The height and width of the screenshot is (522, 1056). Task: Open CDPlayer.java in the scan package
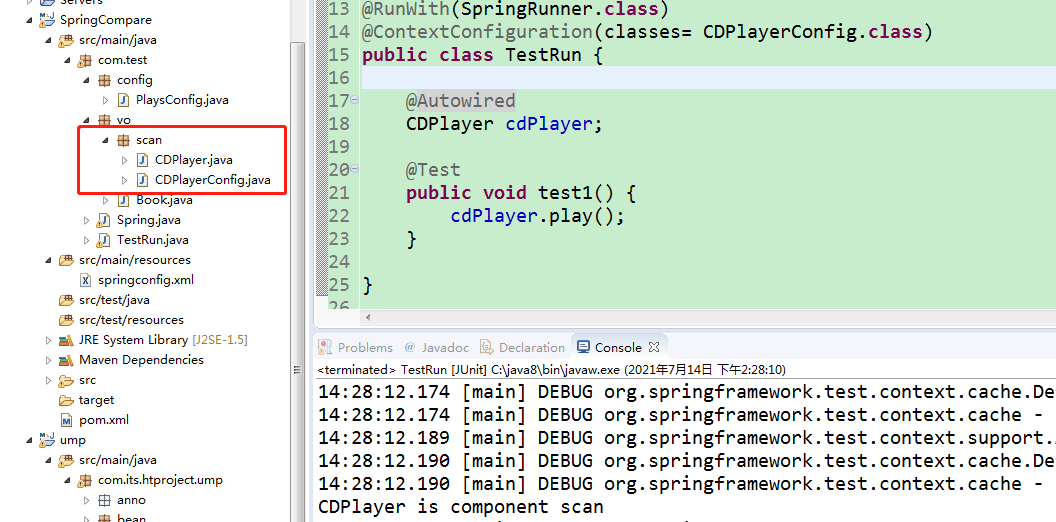tap(193, 160)
